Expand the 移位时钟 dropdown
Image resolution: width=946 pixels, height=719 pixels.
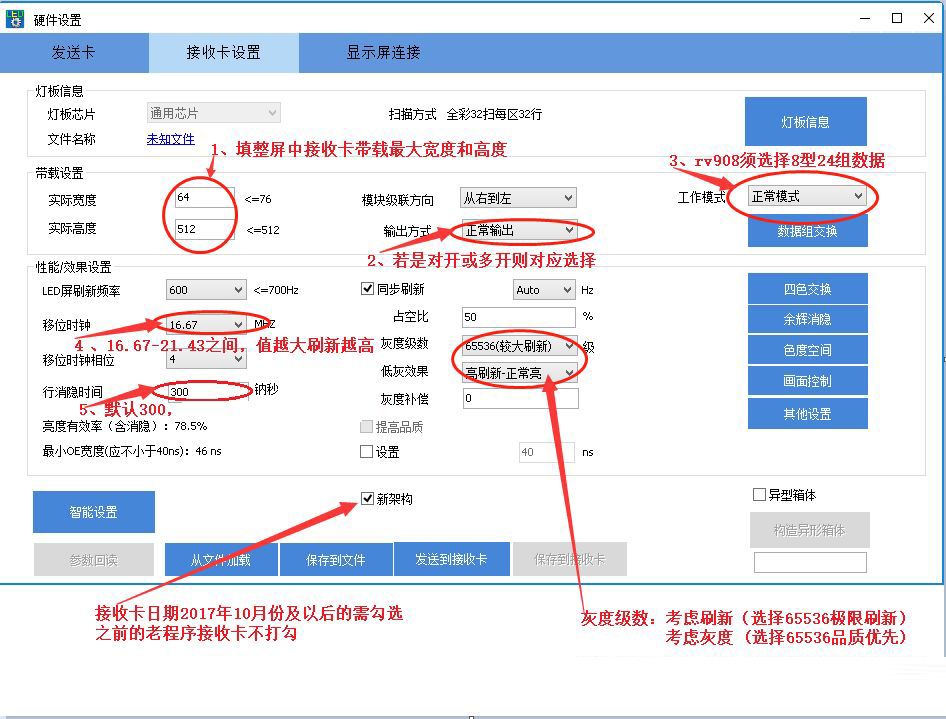(x=206, y=325)
